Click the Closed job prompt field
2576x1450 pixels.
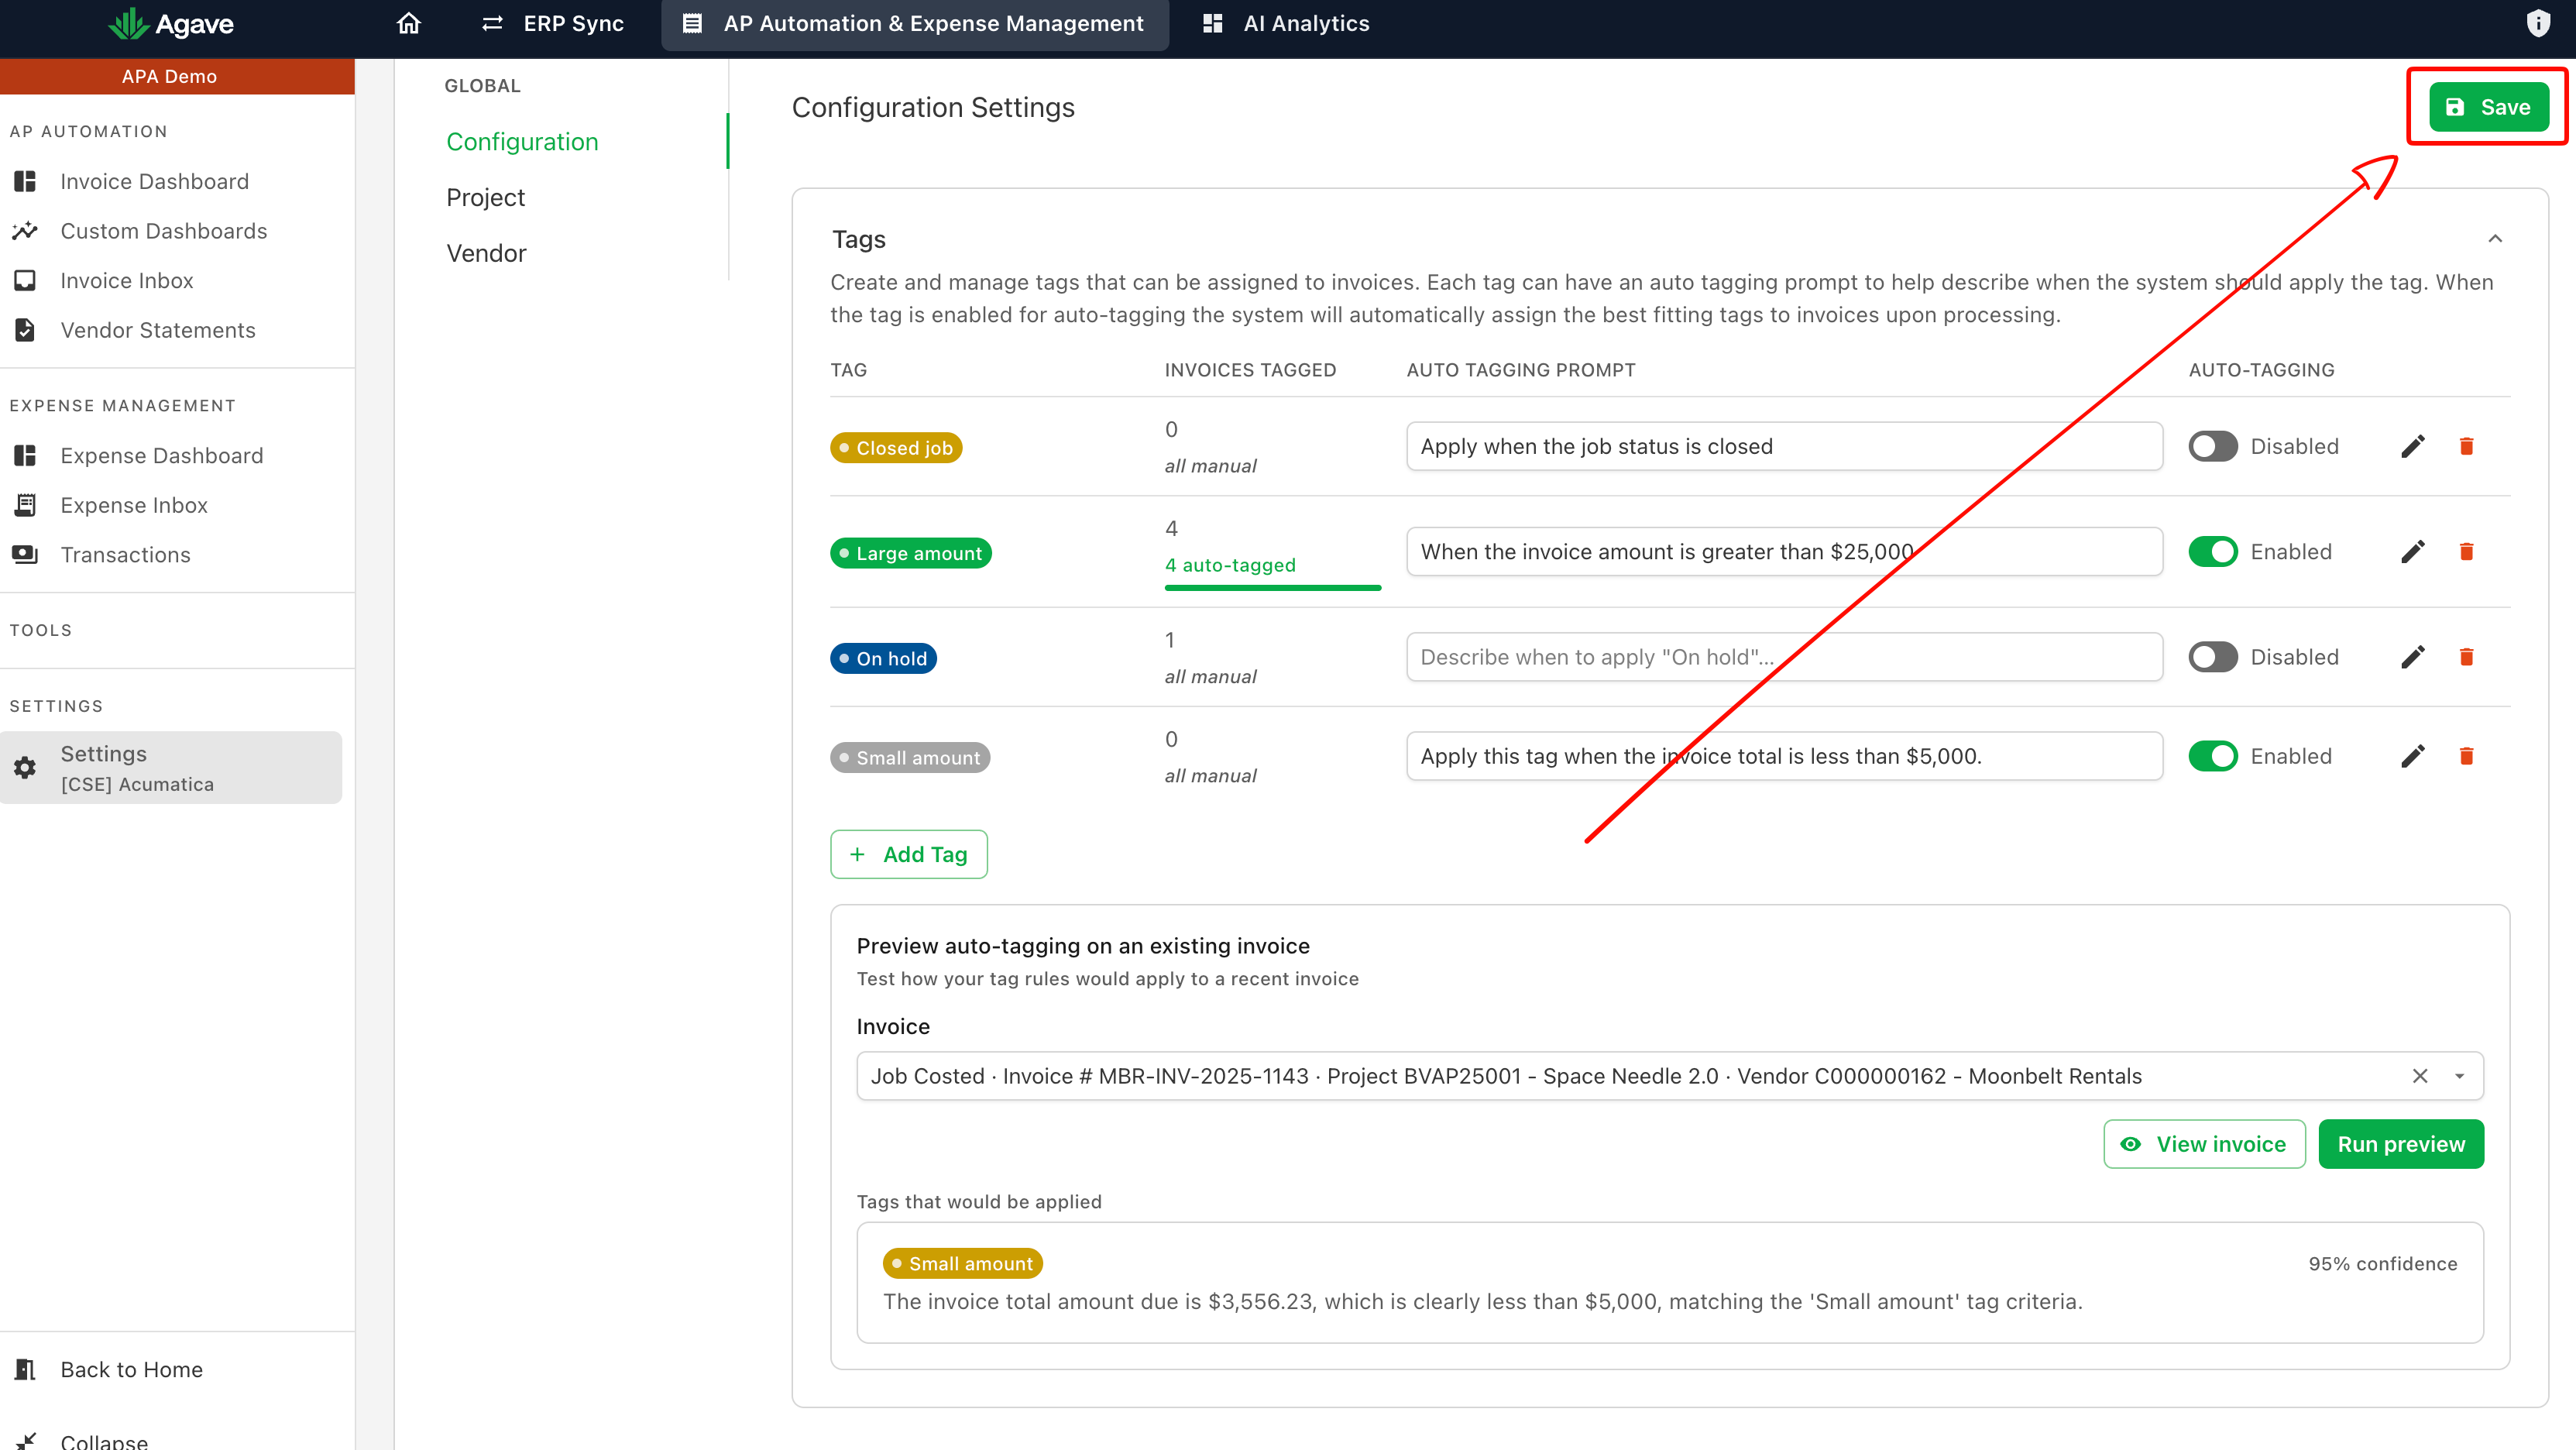[1784, 446]
